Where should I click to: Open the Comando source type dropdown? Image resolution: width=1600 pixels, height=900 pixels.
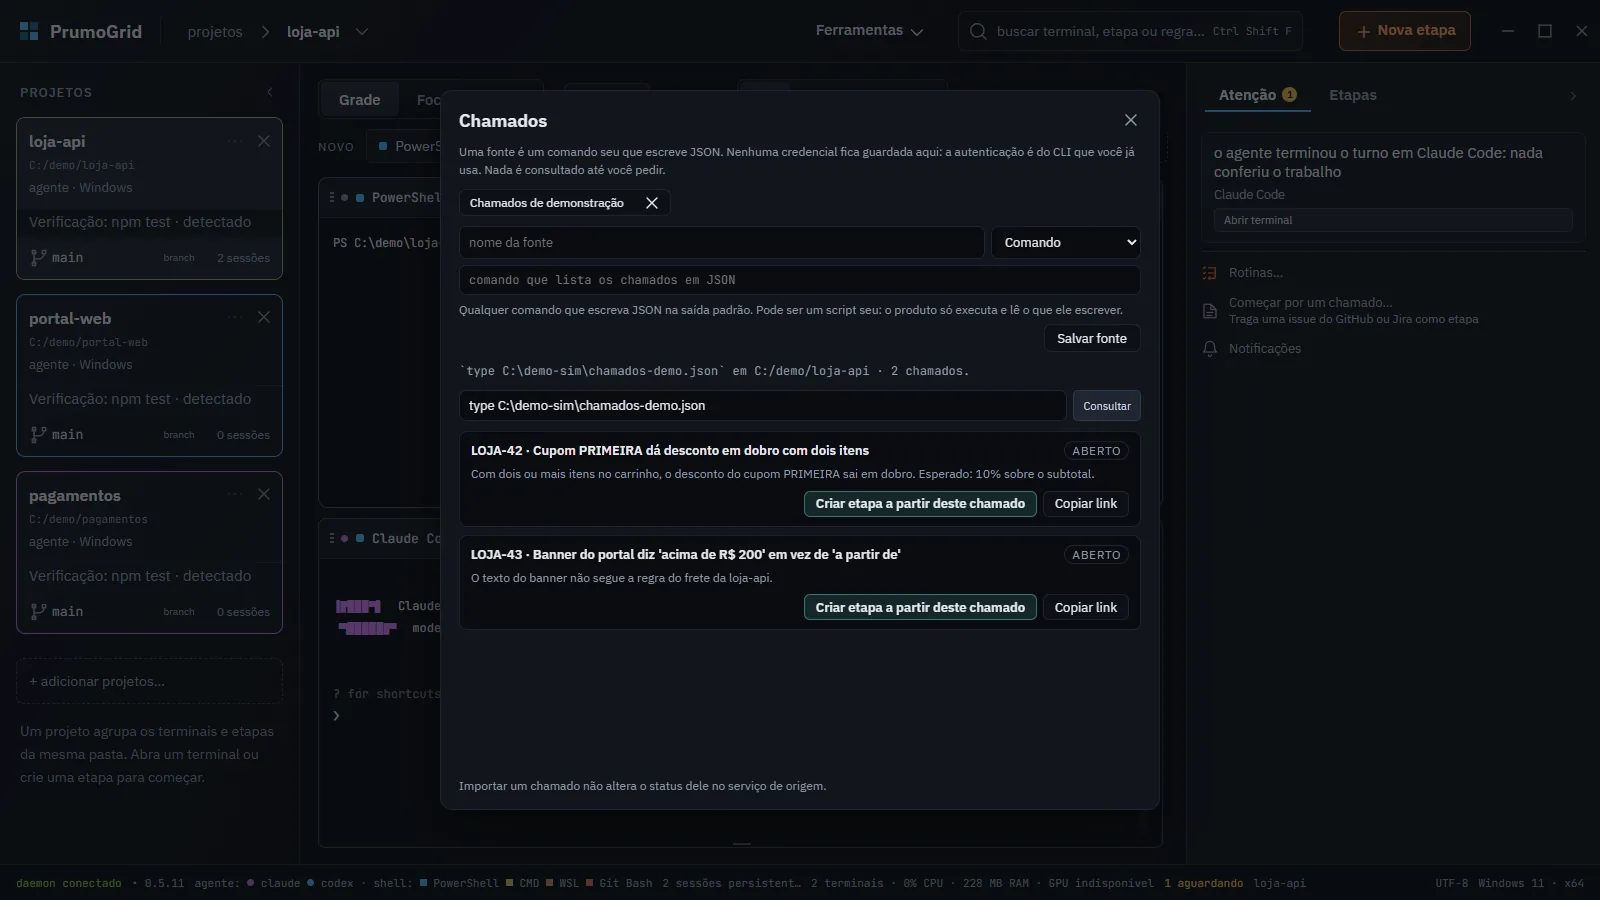pyautogui.click(x=1066, y=243)
